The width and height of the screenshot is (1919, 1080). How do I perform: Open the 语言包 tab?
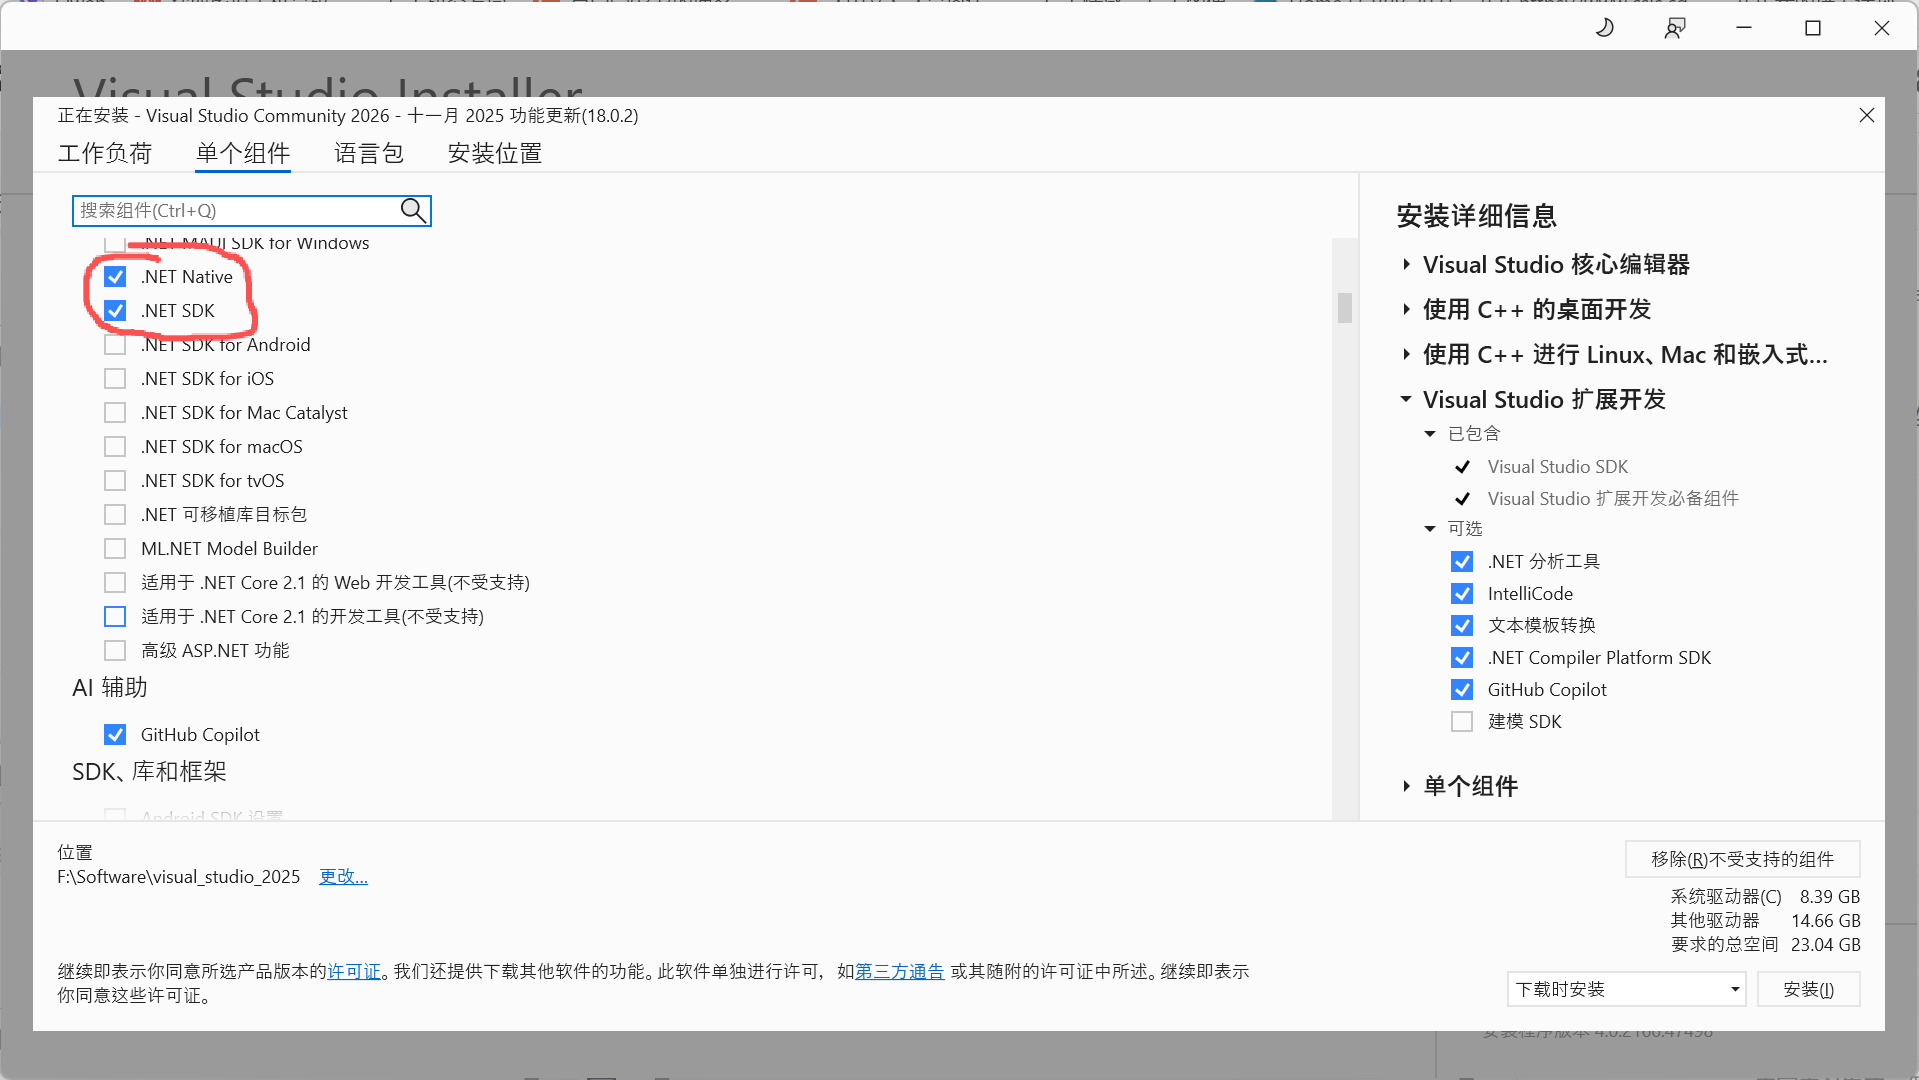click(x=369, y=153)
